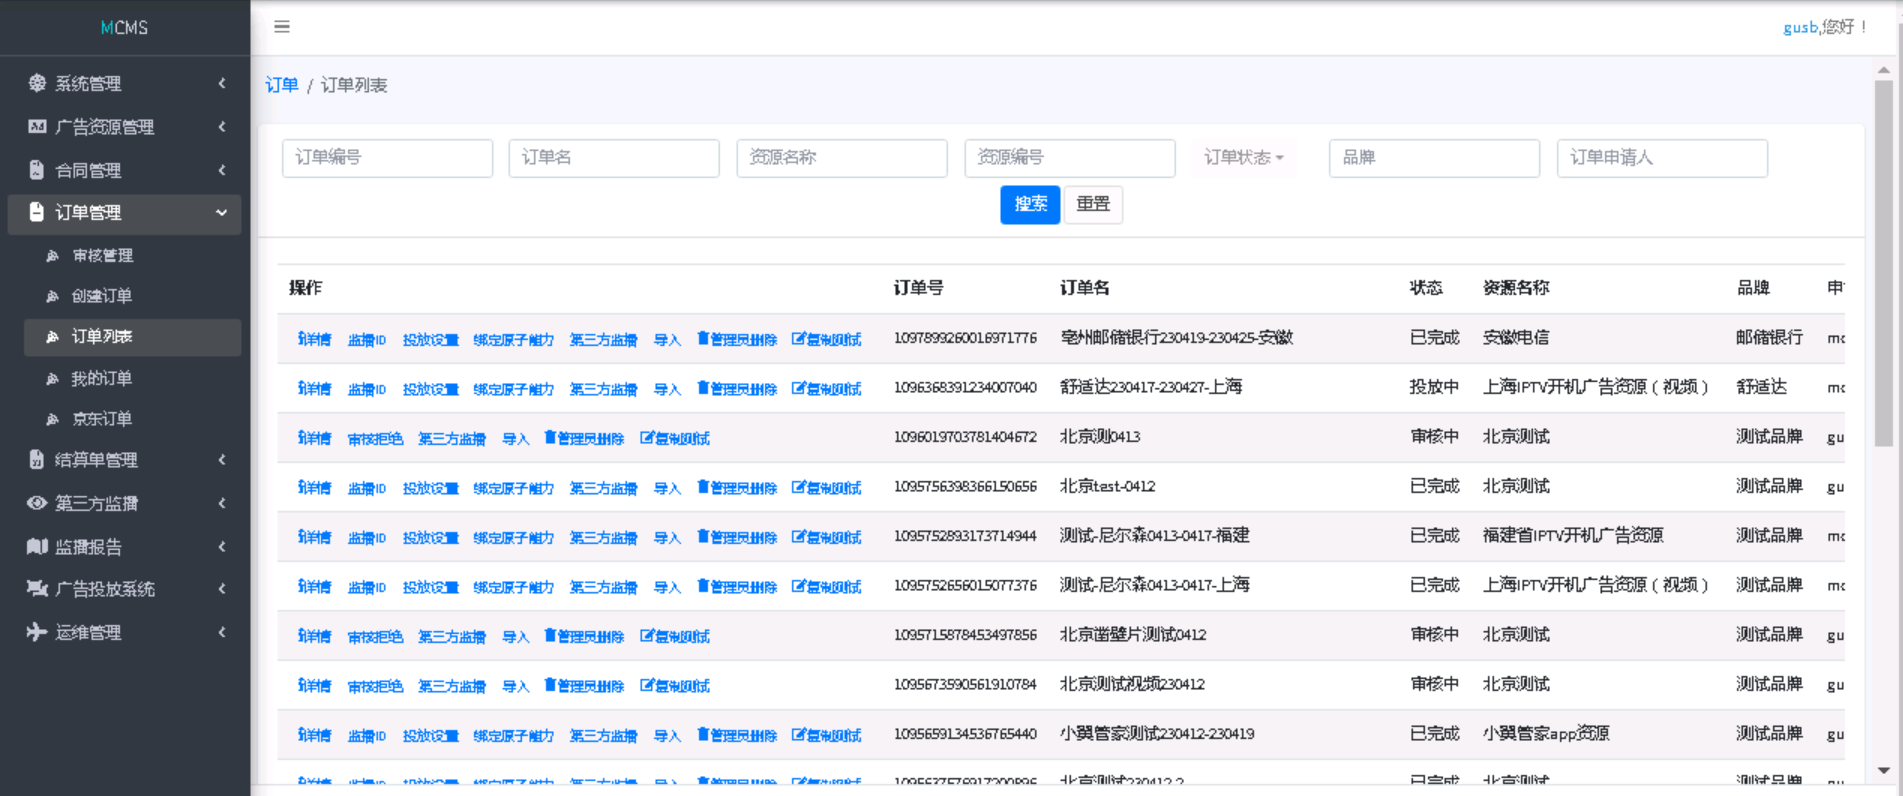Open 我的订单 submenu item
1903x796 pixels.
point(102,379)
